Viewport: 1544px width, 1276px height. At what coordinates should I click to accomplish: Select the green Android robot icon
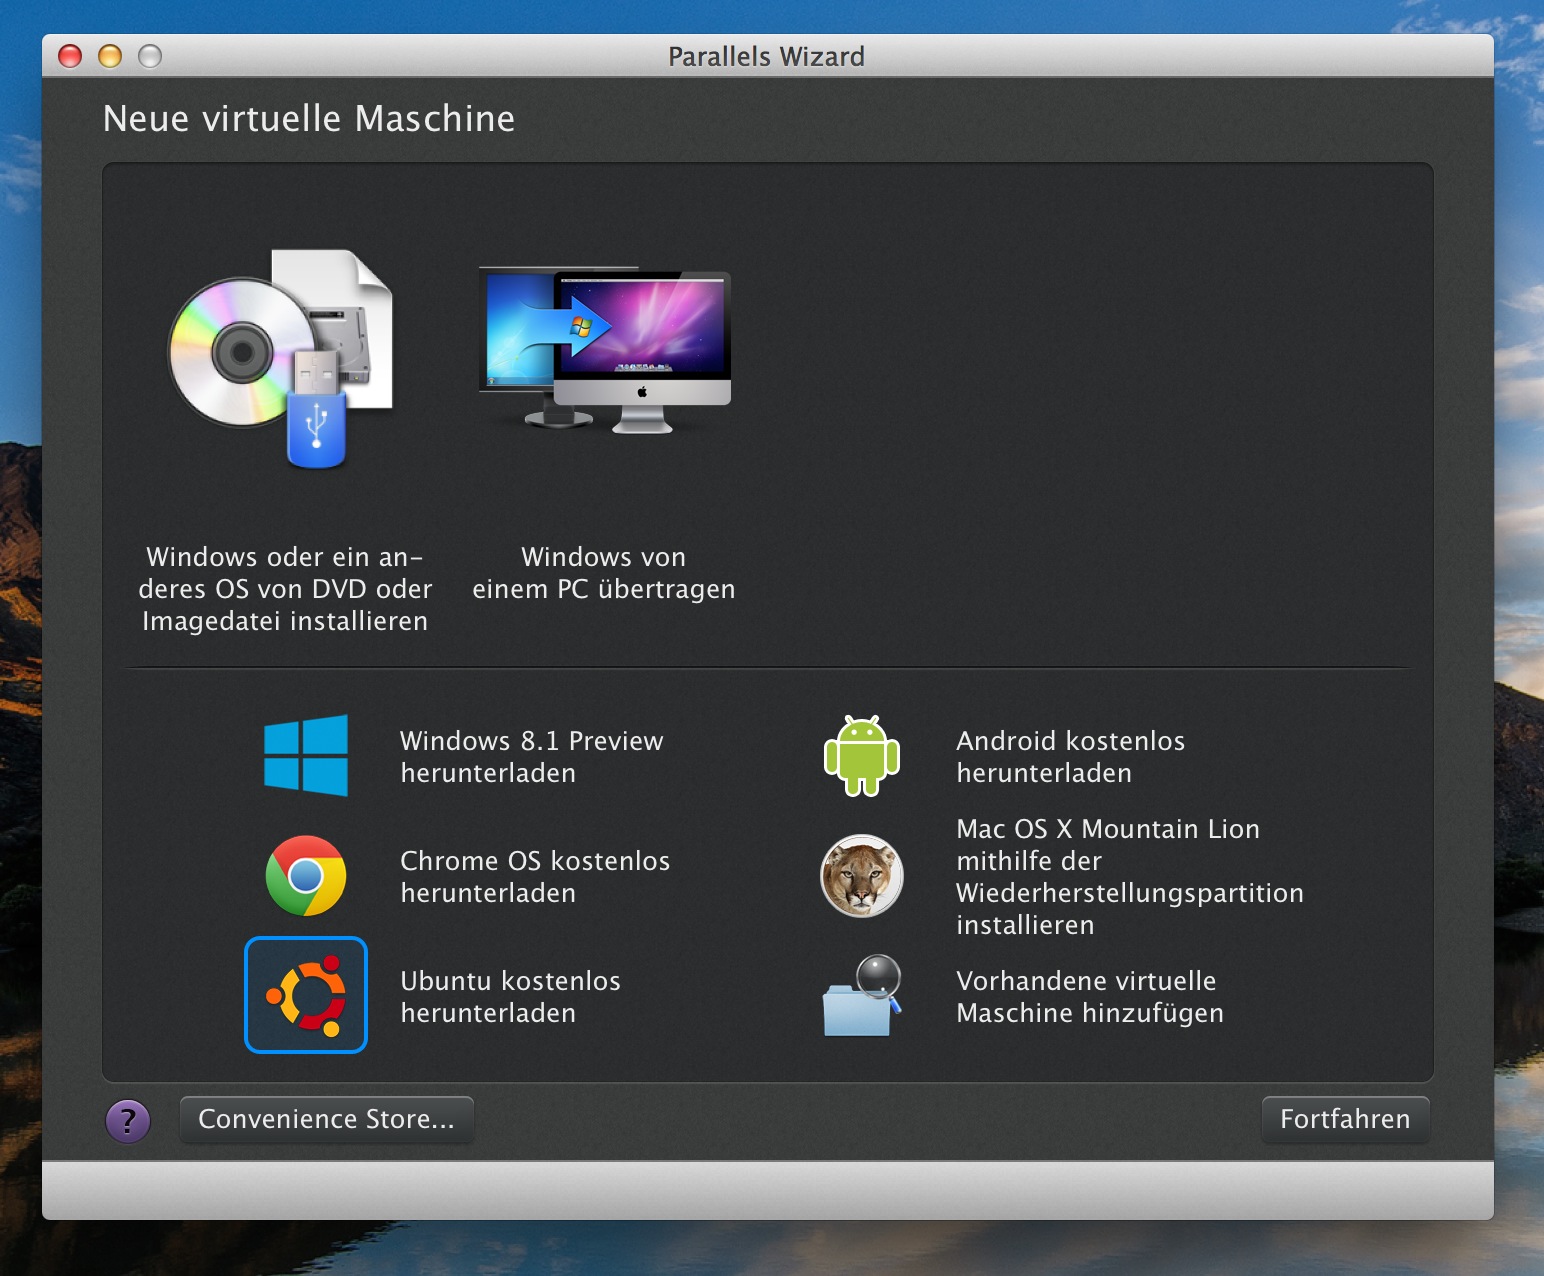861,756
